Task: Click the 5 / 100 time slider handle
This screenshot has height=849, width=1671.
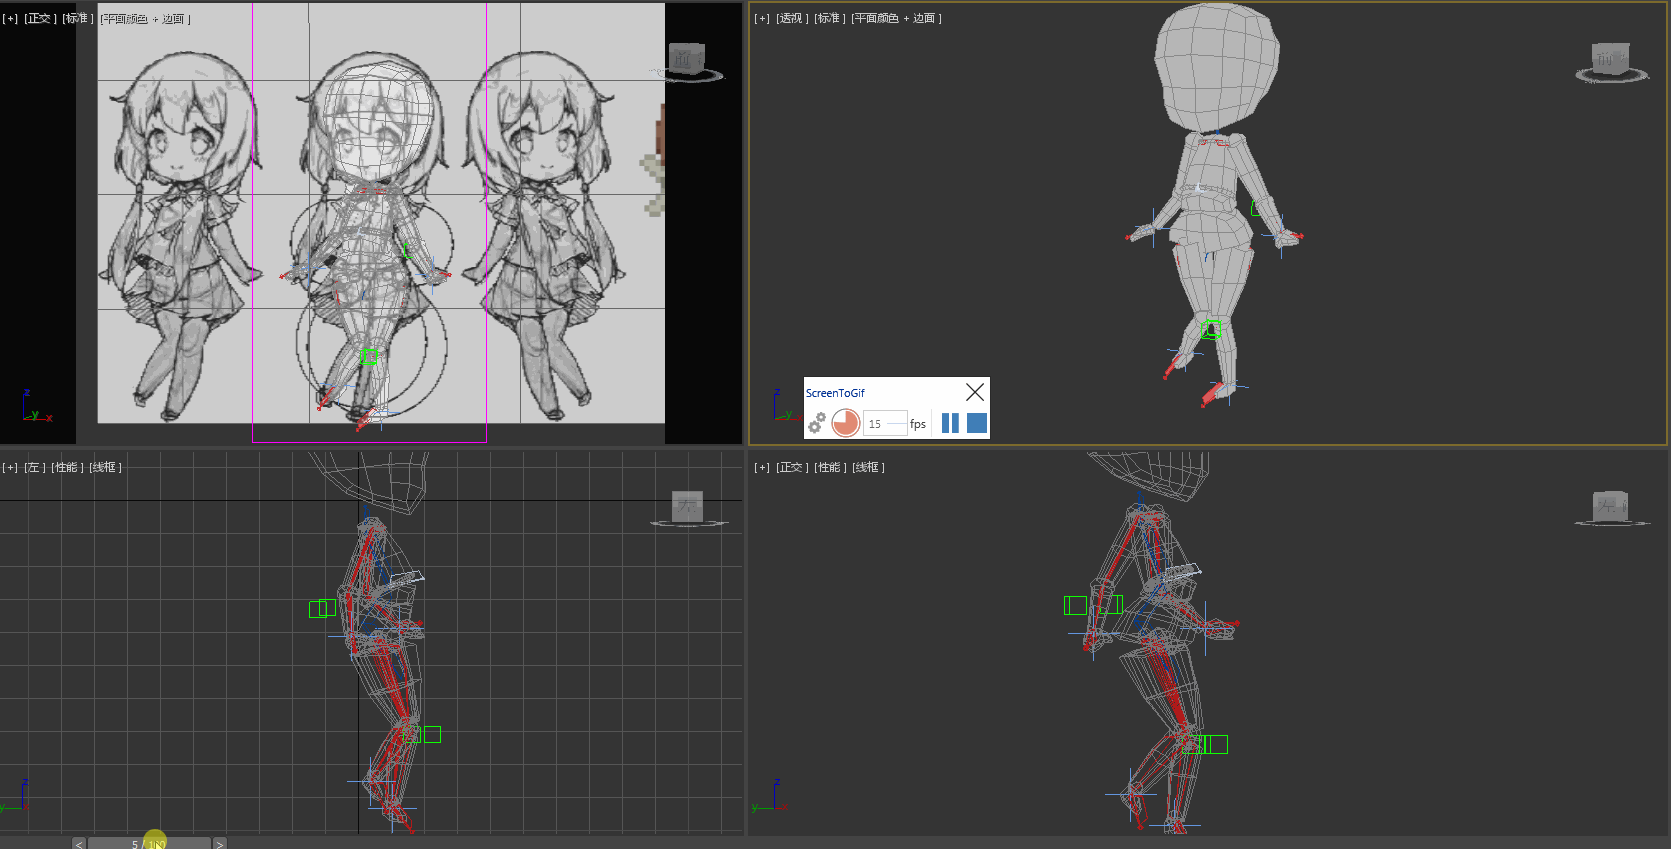Action: [149, 843]
